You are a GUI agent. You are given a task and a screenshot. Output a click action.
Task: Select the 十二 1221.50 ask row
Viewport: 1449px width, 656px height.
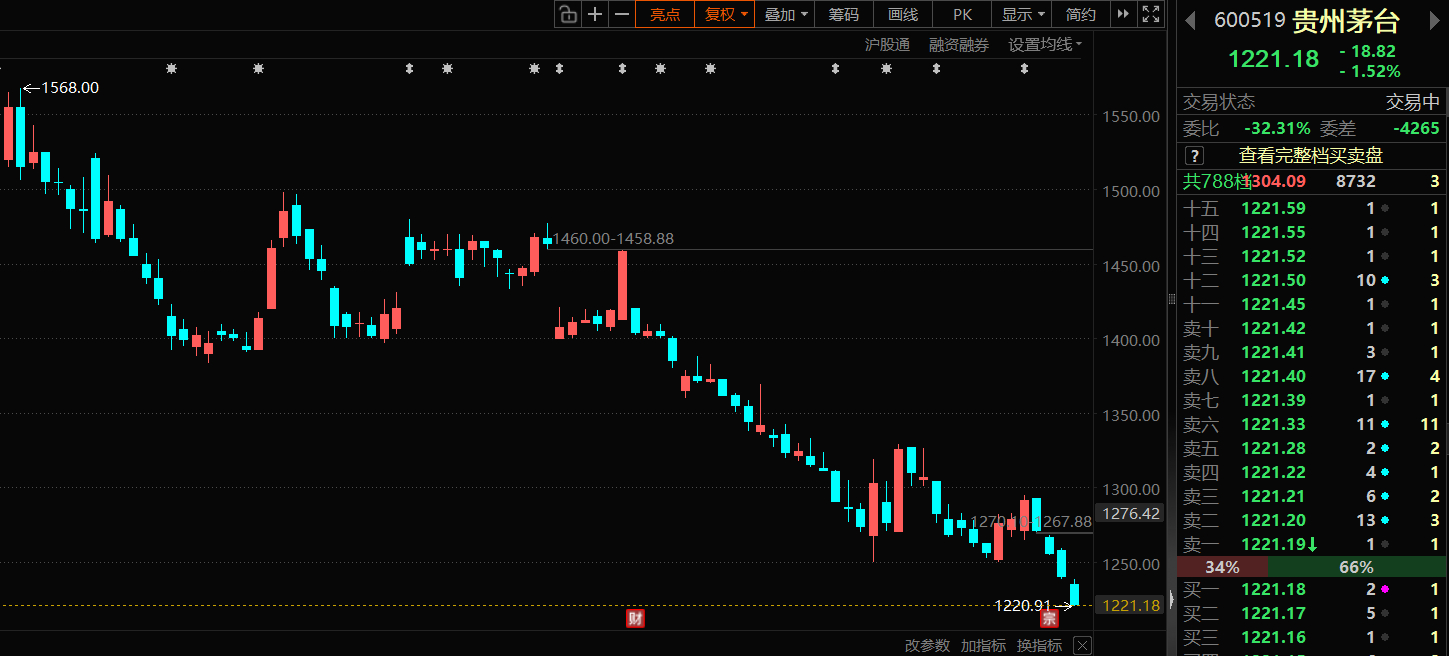pyautogui.click(x=1312, y=280)
